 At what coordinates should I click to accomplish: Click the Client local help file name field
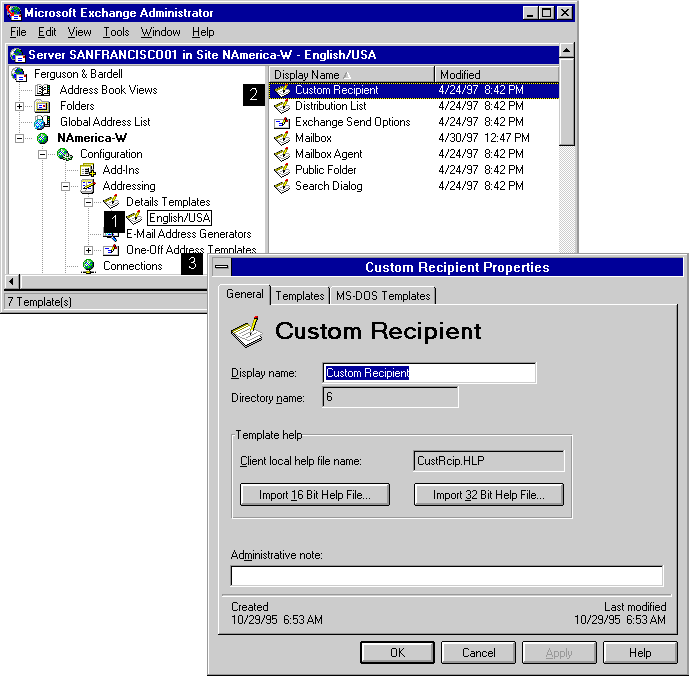(x=489, y=461)
